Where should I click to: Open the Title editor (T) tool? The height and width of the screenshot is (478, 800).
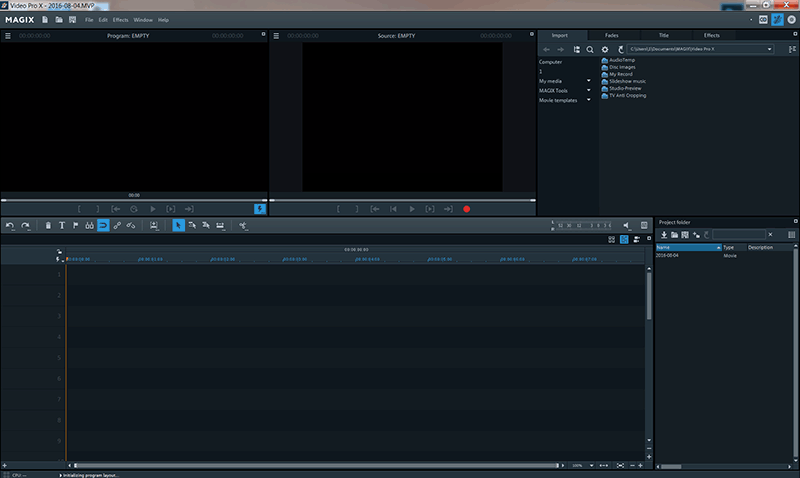click(62, 225)
